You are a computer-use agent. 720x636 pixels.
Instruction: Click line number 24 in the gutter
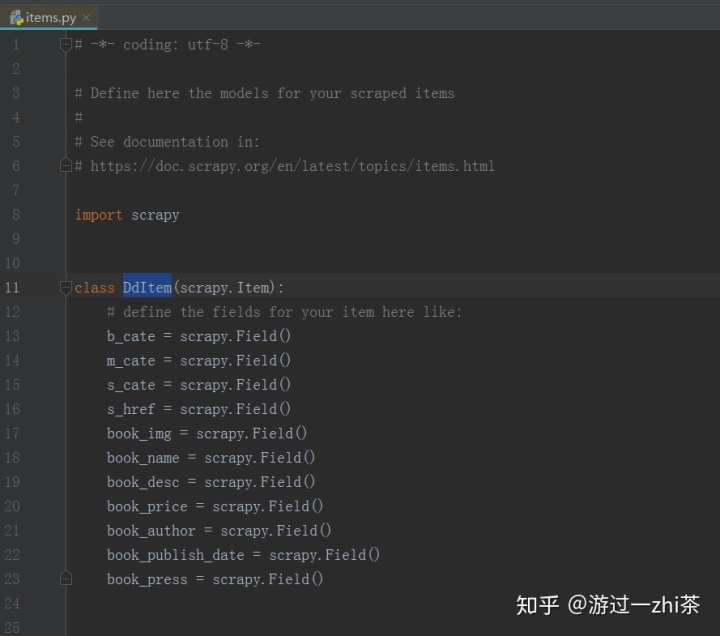[x=12, y=603]
